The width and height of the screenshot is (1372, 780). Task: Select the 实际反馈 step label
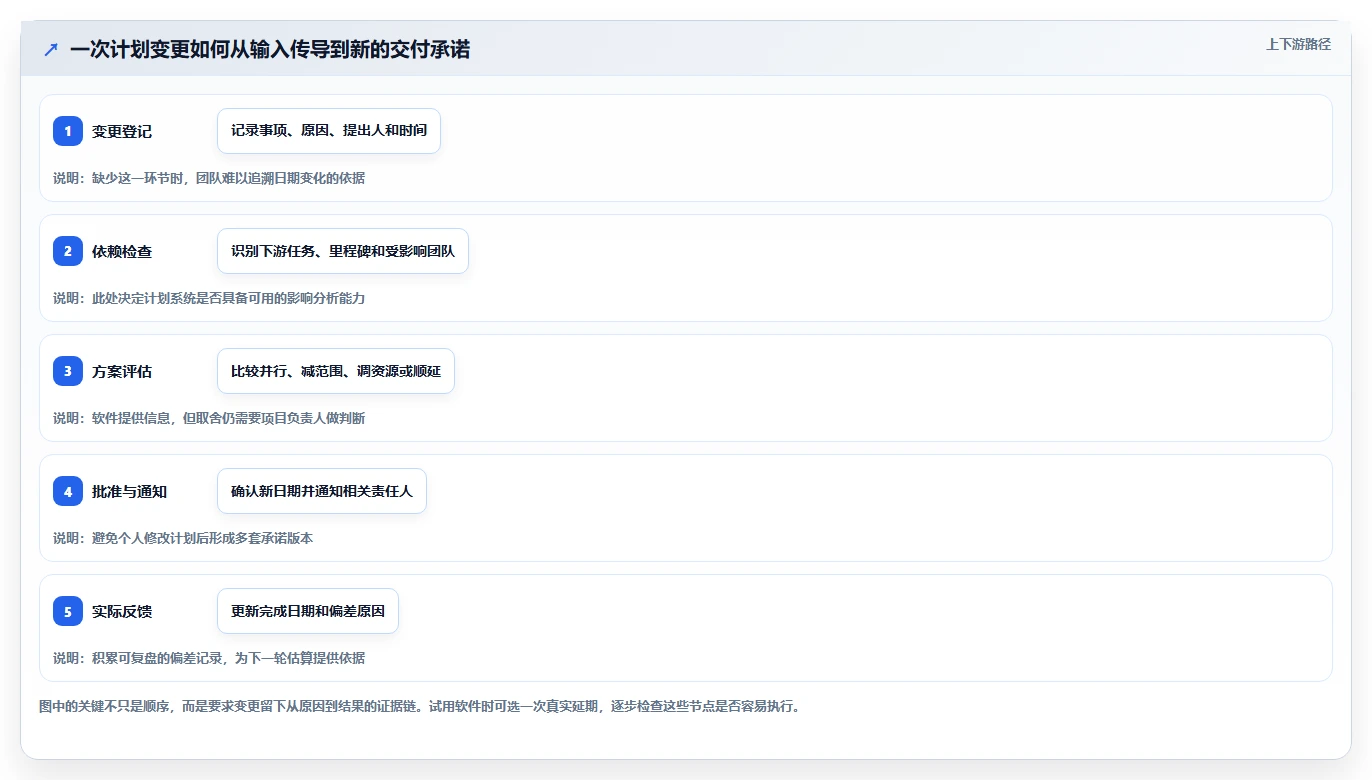click(x=122, y=612)
